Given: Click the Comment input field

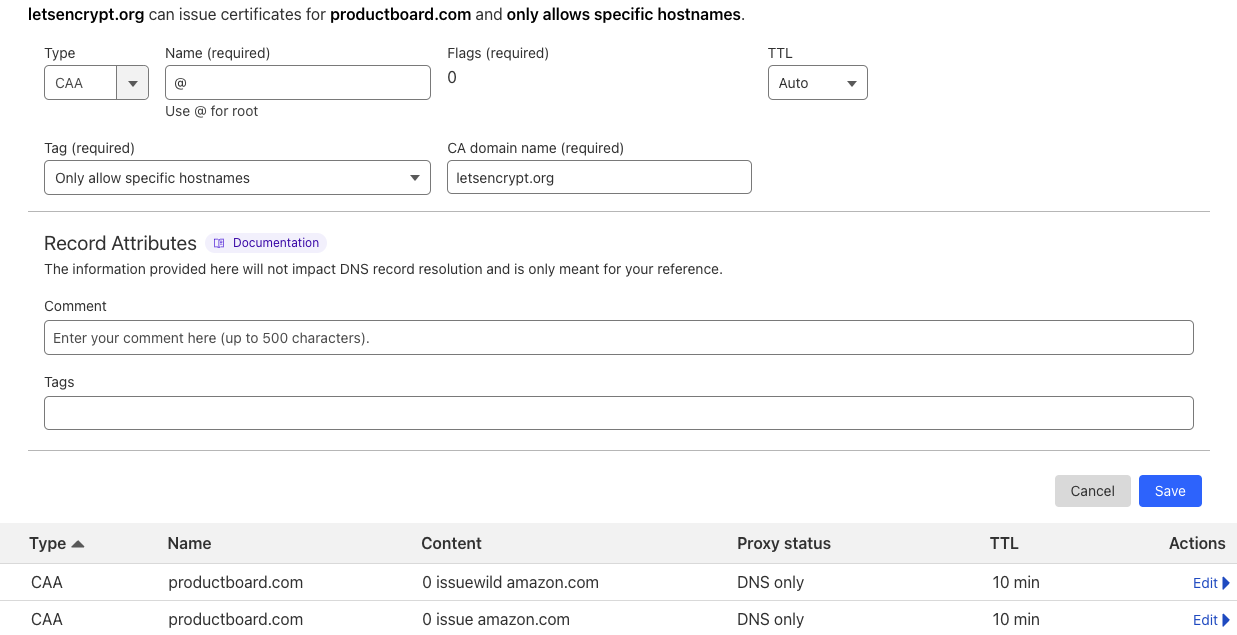Looking at the screenshot, I should tap(619, 338).
